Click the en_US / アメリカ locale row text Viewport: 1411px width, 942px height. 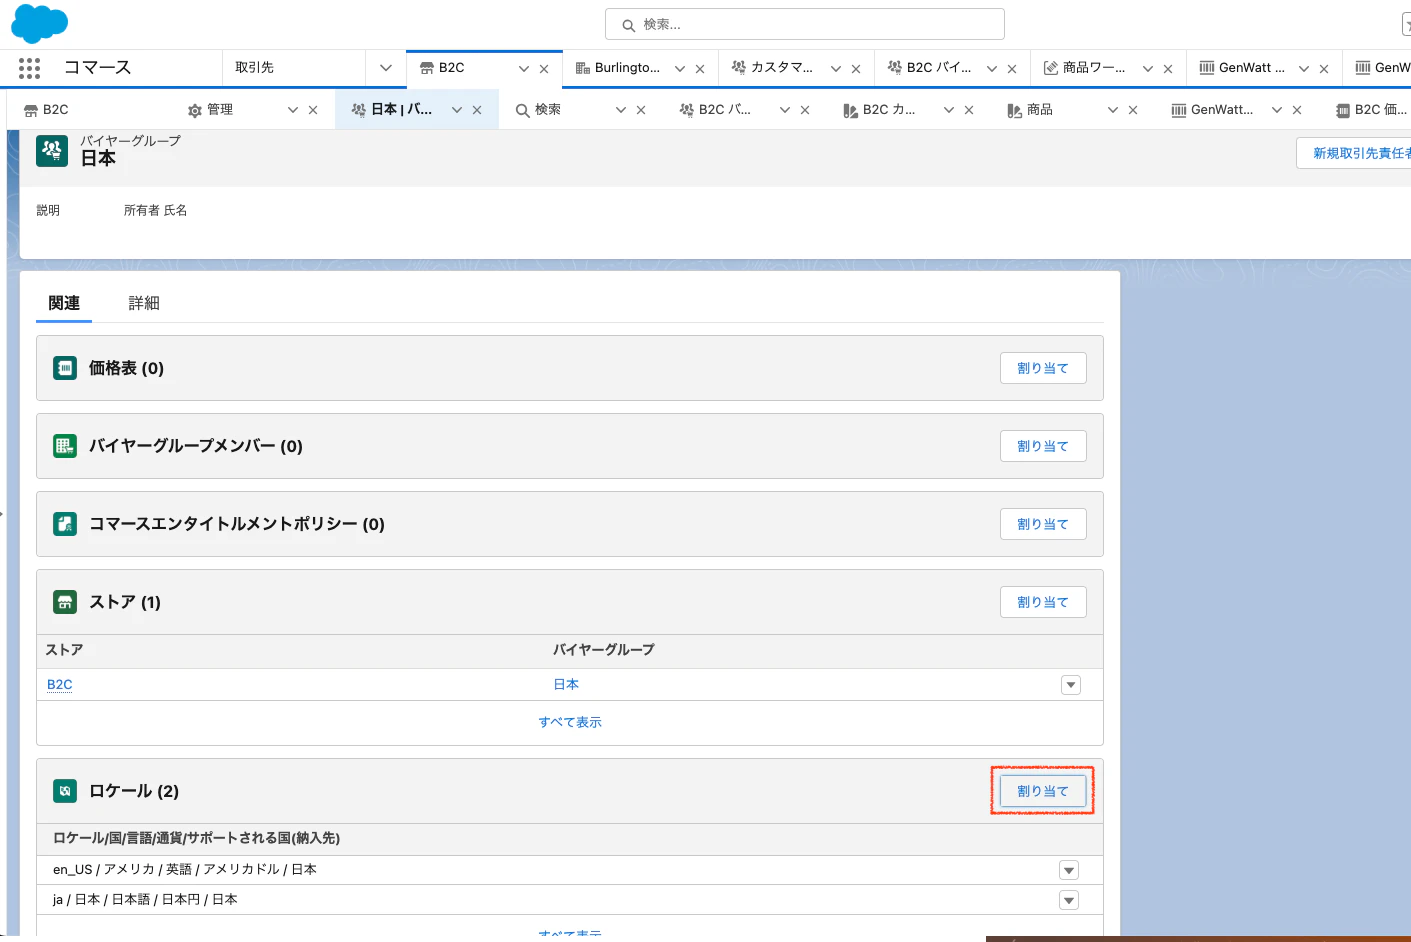[x=185, y=870]
